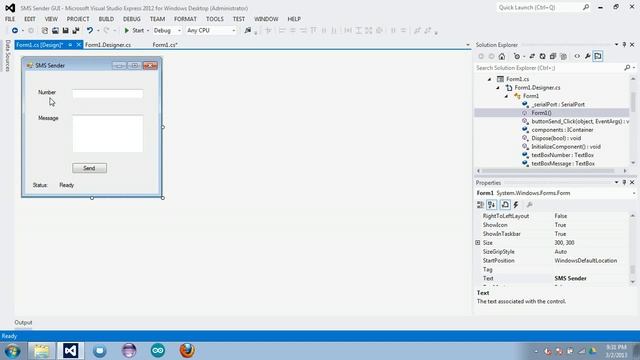Click the Windows Start orb
640x360 pixels.
(12, 351)
